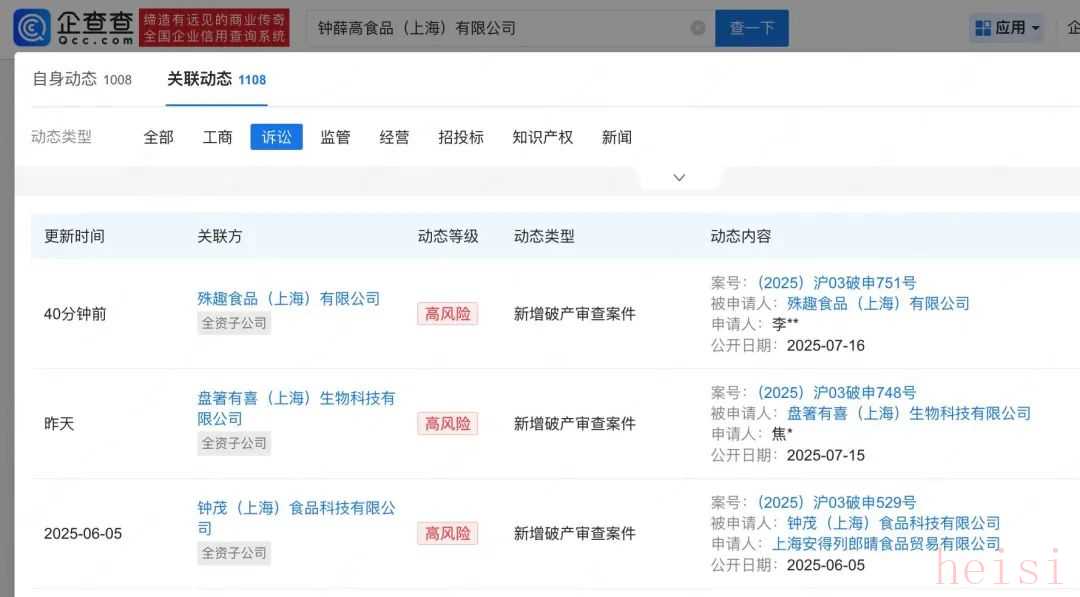Filter by 工商 category
The width and height of the screenshot is (1080, 597).
tap(217, 137)
